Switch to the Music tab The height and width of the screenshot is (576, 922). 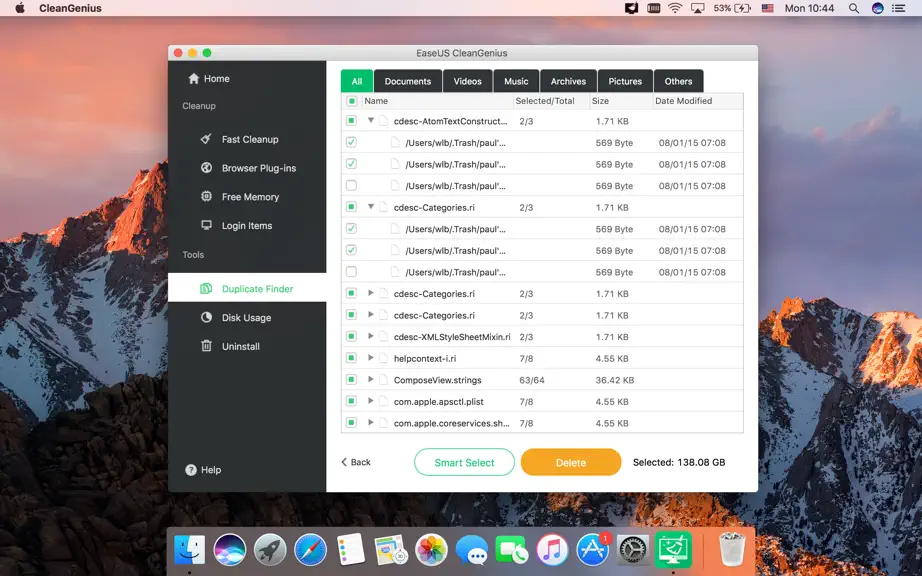point(516,81)
